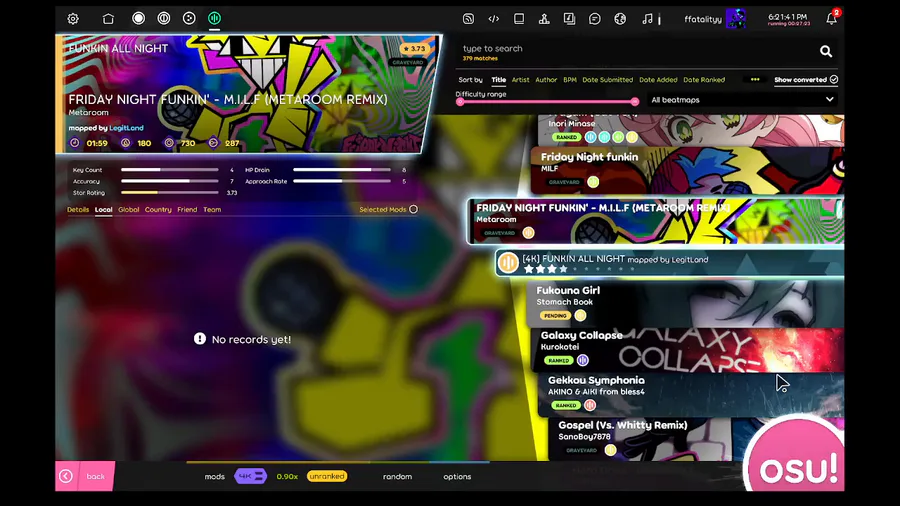Viewport: 900px width, 506px height.
Task: Select the osu!taiko ruleset icon
Action: pos(164,18)
